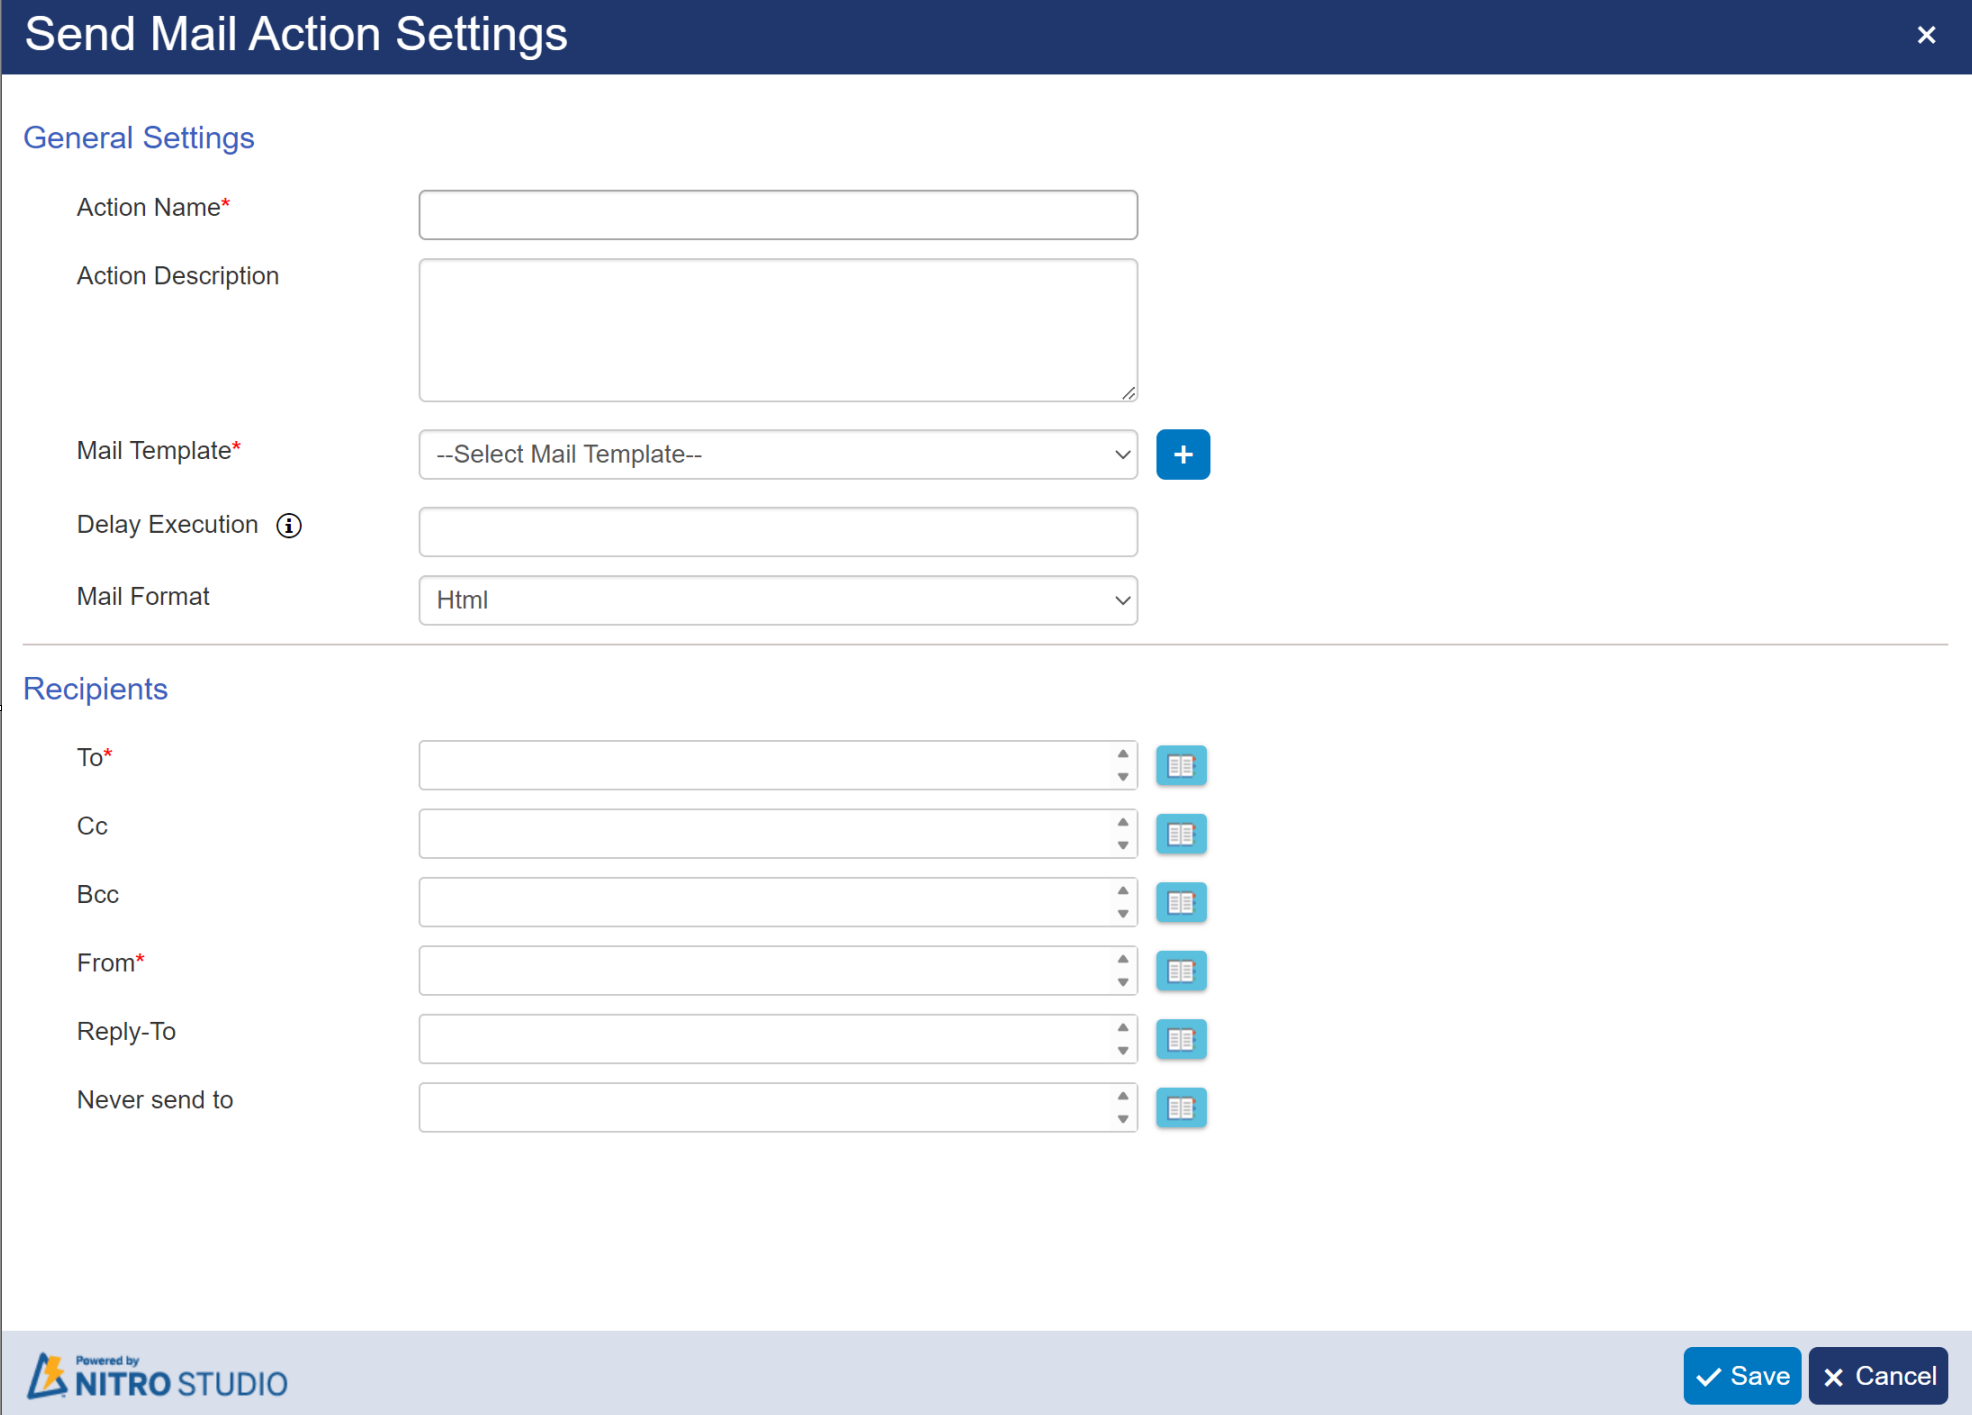
Task: Show Delay Execution info tooltip icon
Action: [289, 526]
